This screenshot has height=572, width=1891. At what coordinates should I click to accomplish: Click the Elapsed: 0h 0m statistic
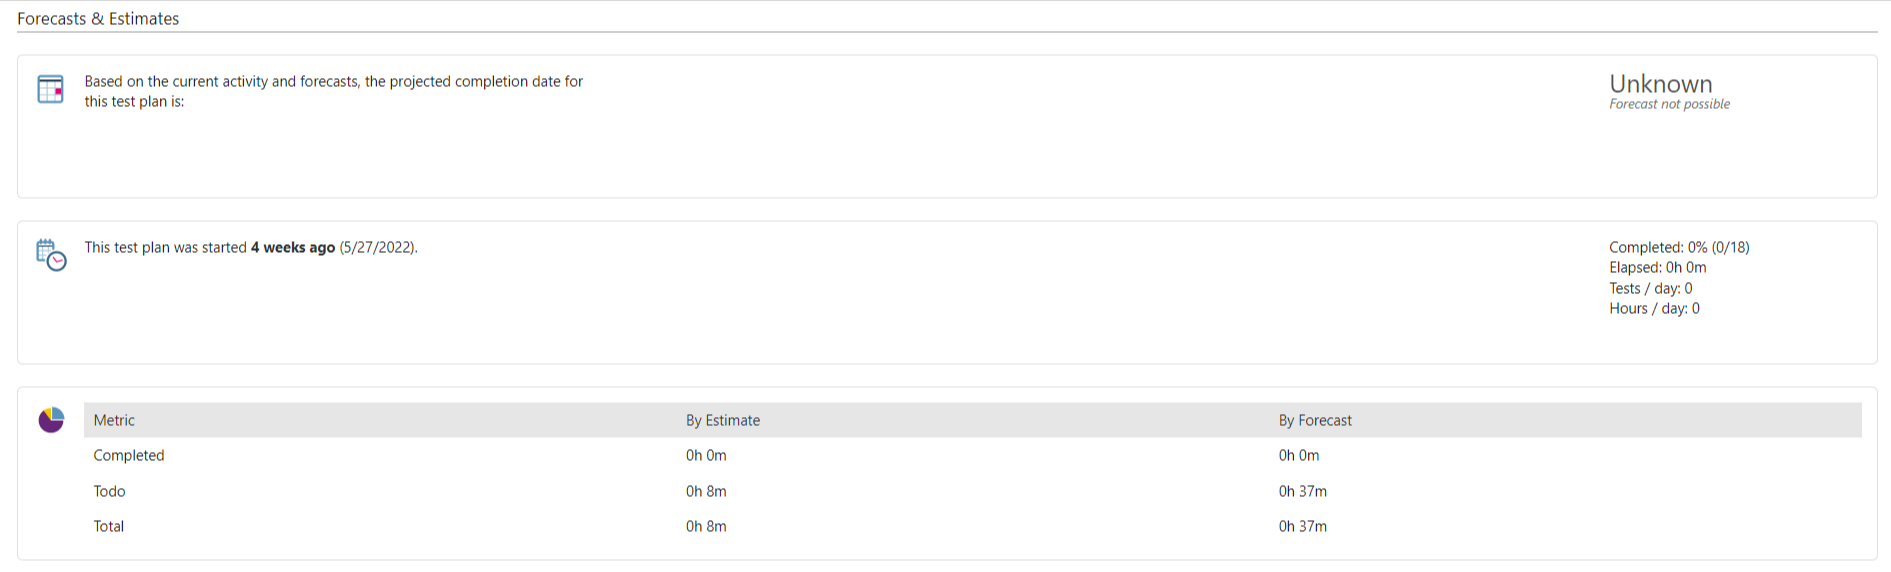pos(1657,268)
